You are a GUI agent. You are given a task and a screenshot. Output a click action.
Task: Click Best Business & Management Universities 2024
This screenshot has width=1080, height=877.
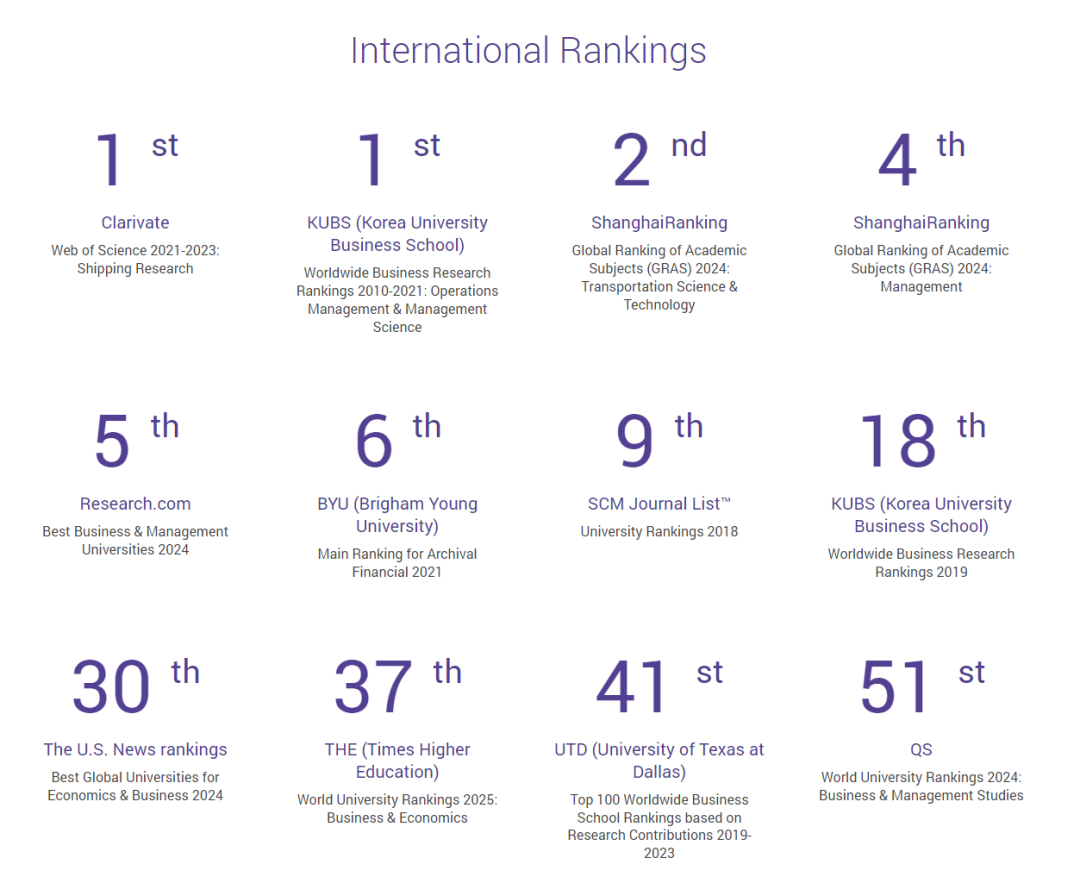[135, 541]
